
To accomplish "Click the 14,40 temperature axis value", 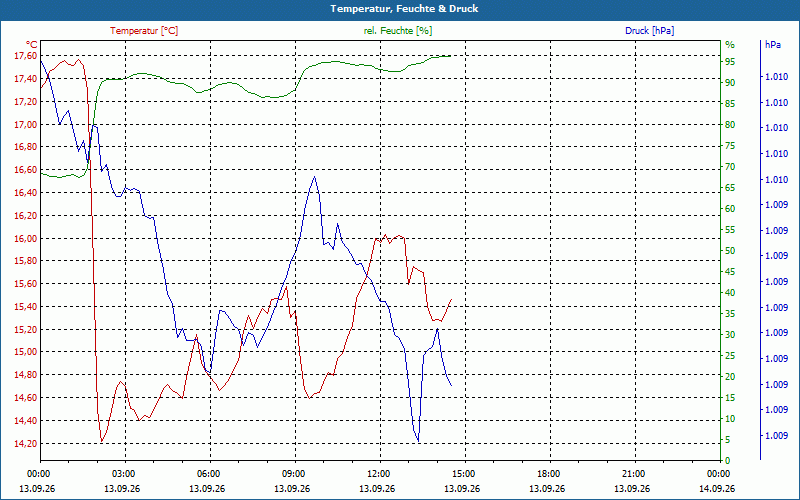I will [25, 421].
